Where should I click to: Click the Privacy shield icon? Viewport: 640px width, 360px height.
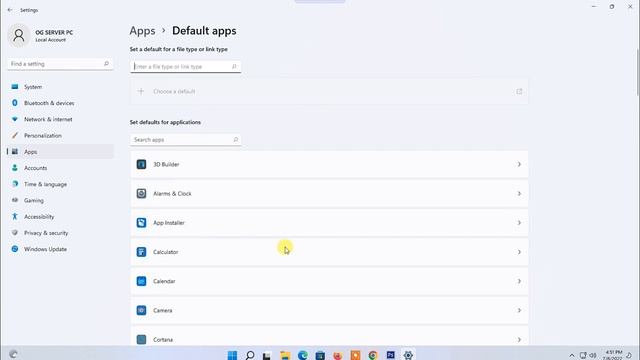point(15,233)
